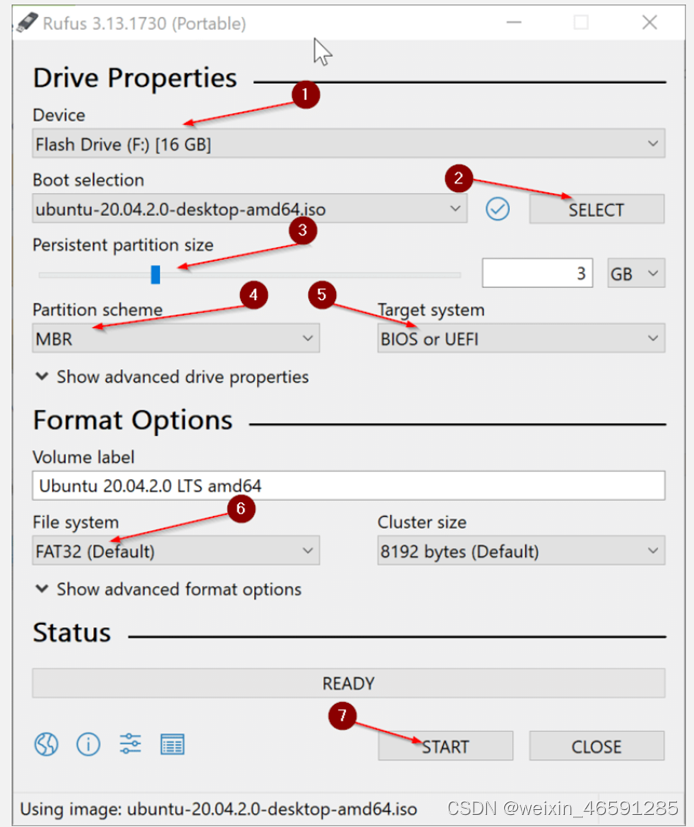The width and height of the screenshot is (694, 827).
Task: Open the language globe icon
Action: tap(46, 745)
